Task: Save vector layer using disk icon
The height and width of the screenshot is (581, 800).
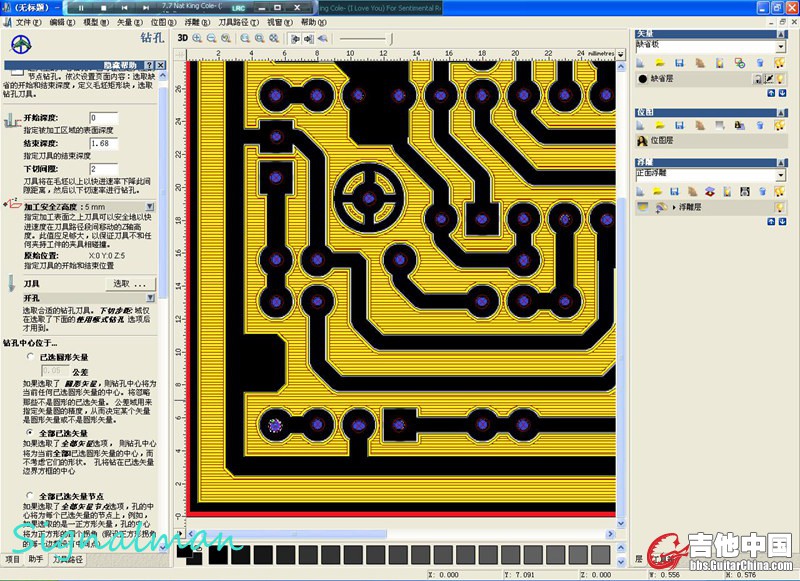Action: [x=678, y=62]
